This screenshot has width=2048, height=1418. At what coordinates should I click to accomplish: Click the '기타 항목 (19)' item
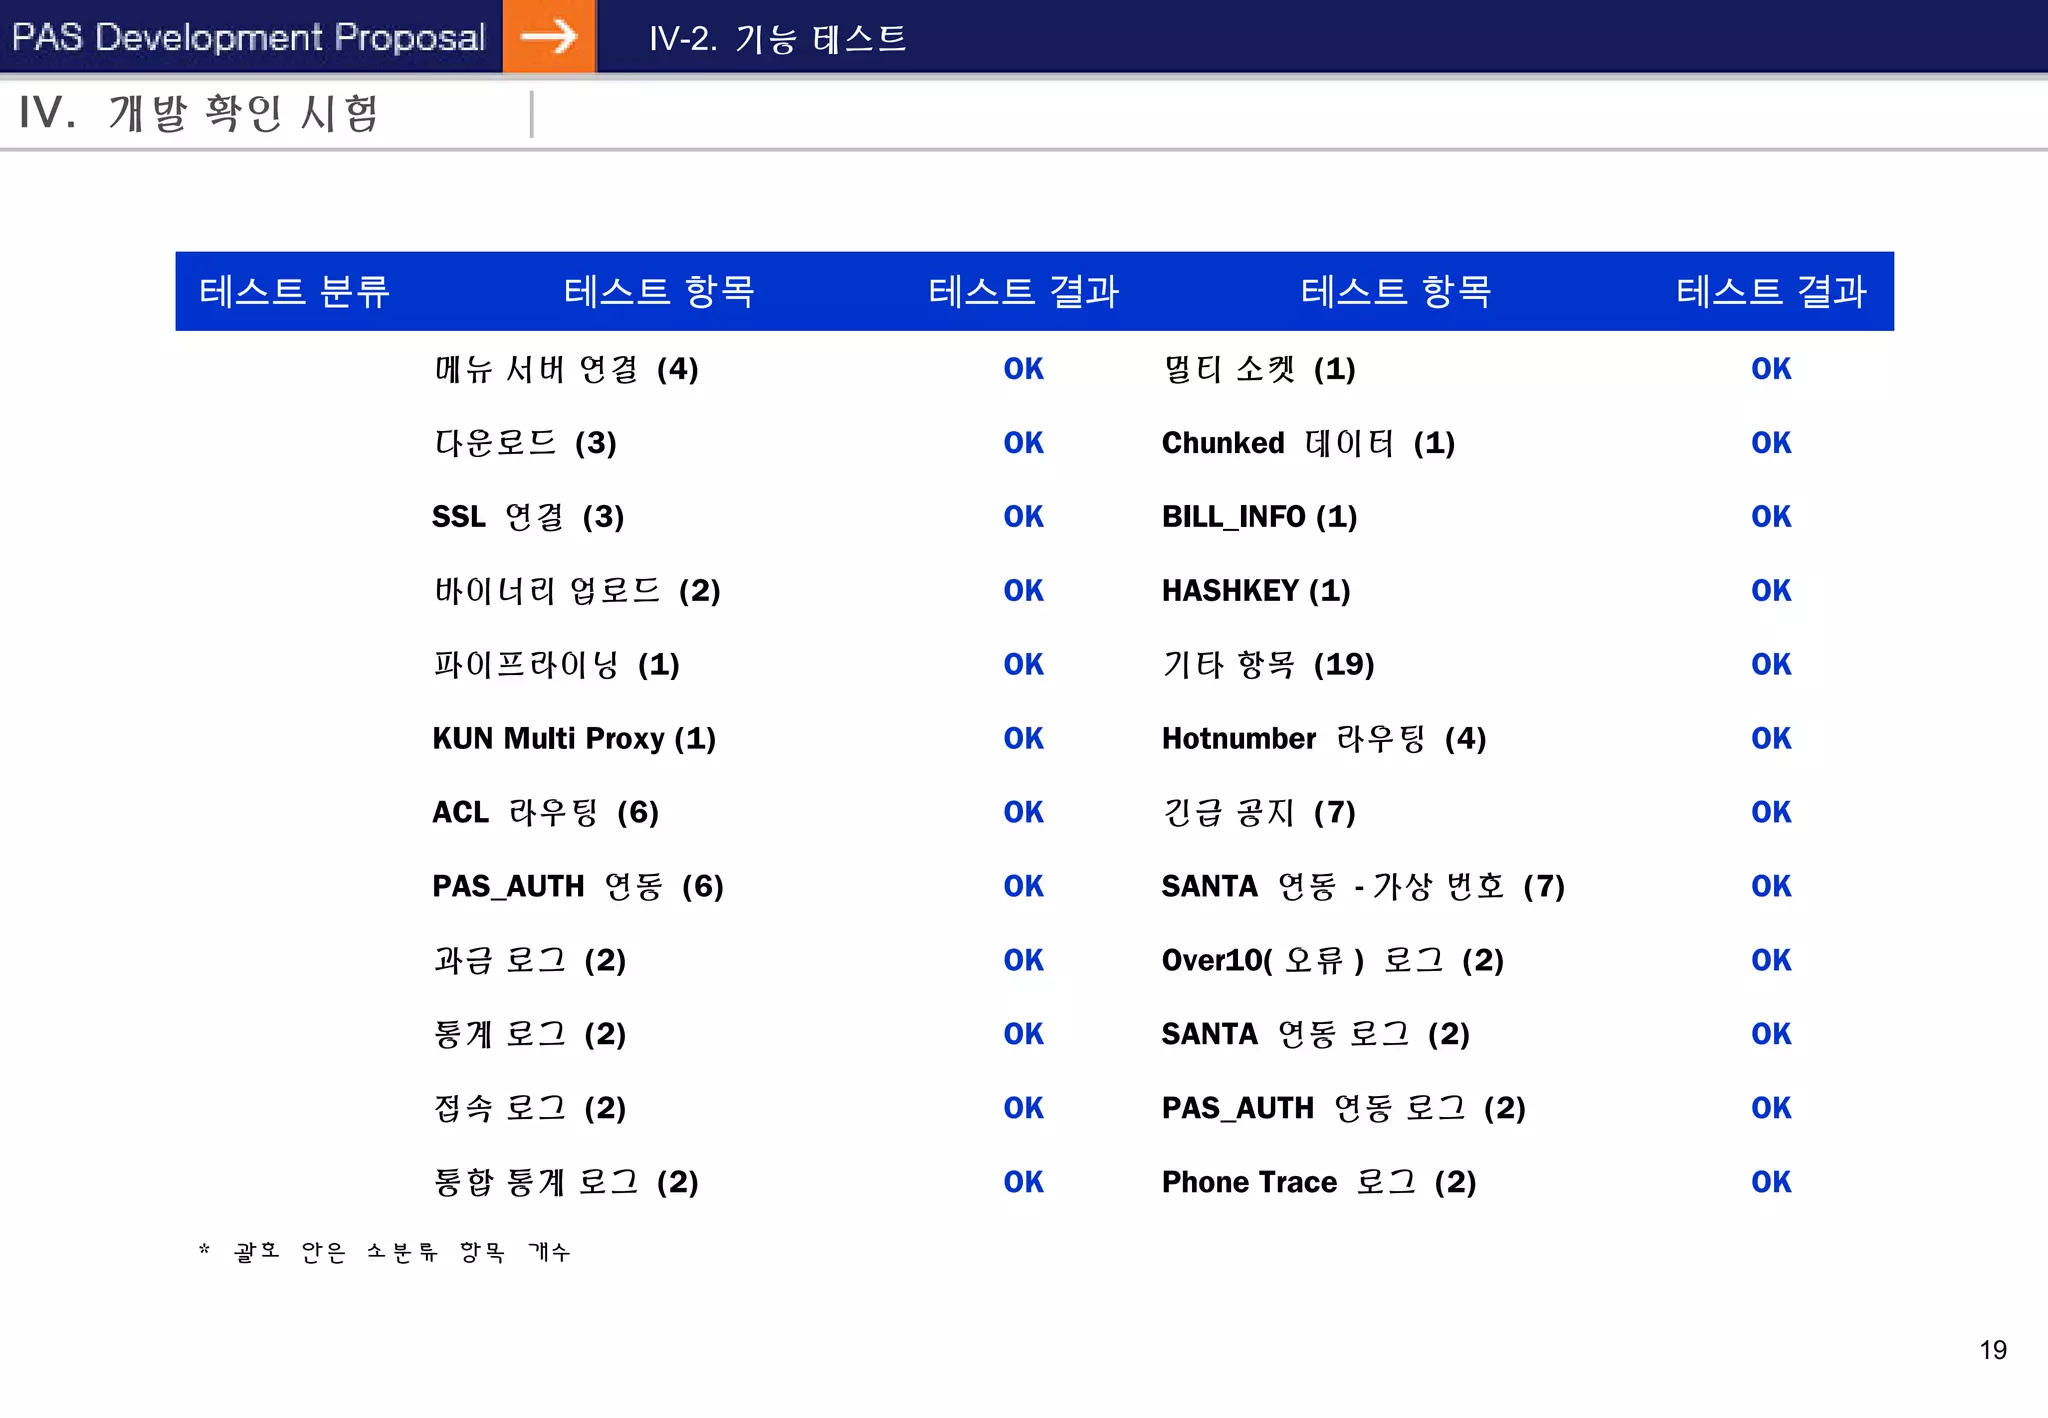(x=1268, y=665)
